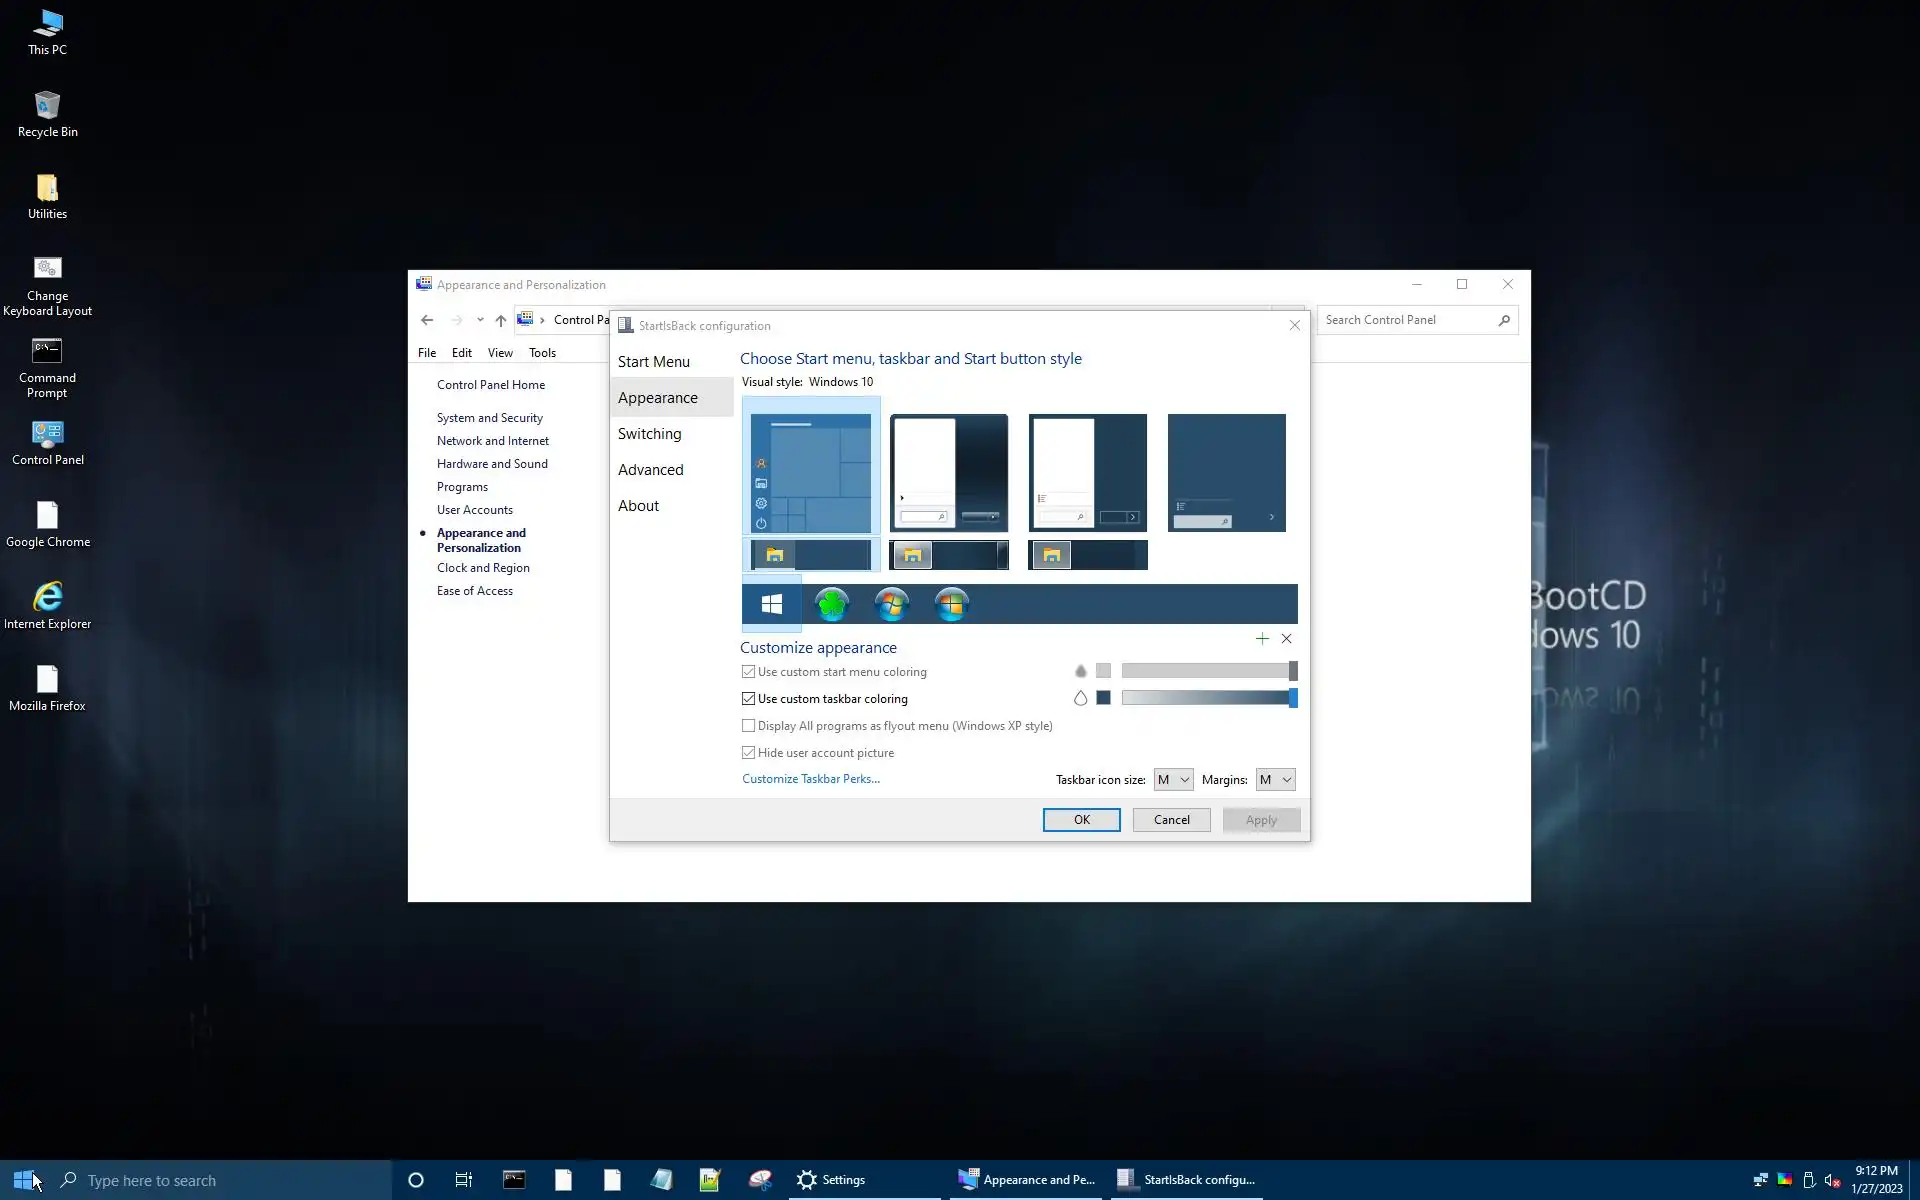Toggle Hide user account picture checkbox
Screen dimensions: 1920x1200
coord(748,753)
